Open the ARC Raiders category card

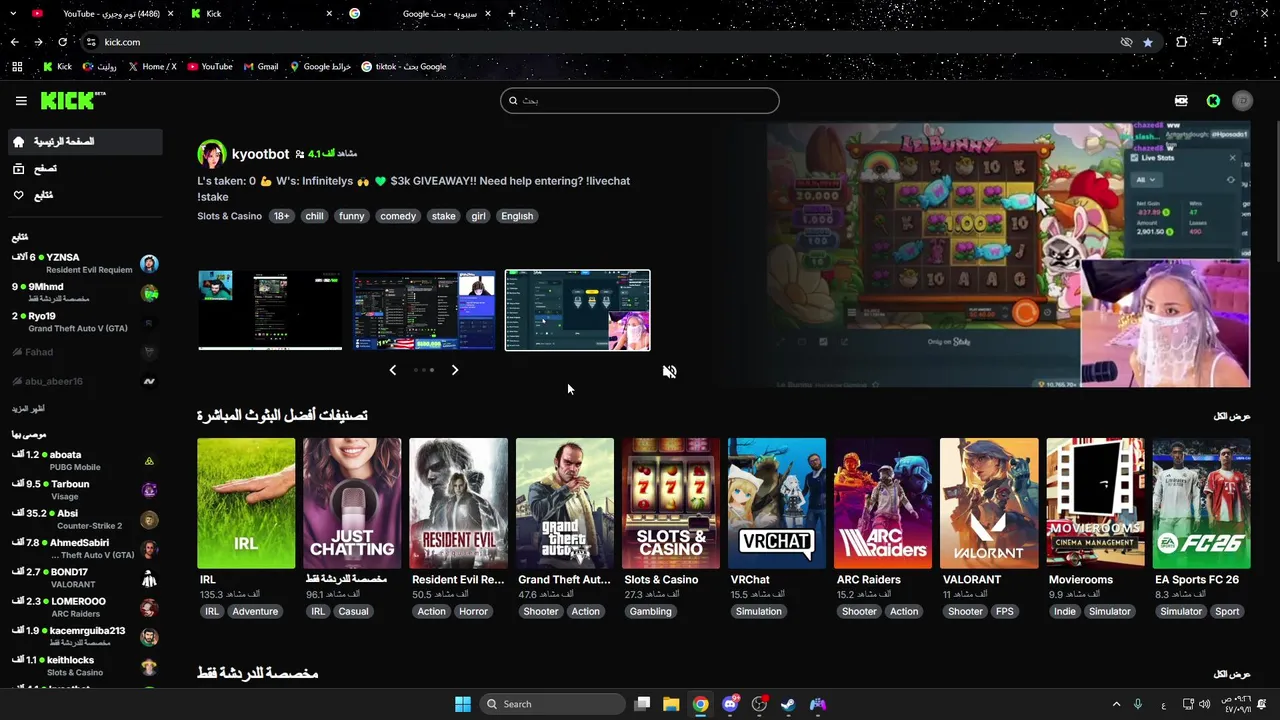click(883, 503)
